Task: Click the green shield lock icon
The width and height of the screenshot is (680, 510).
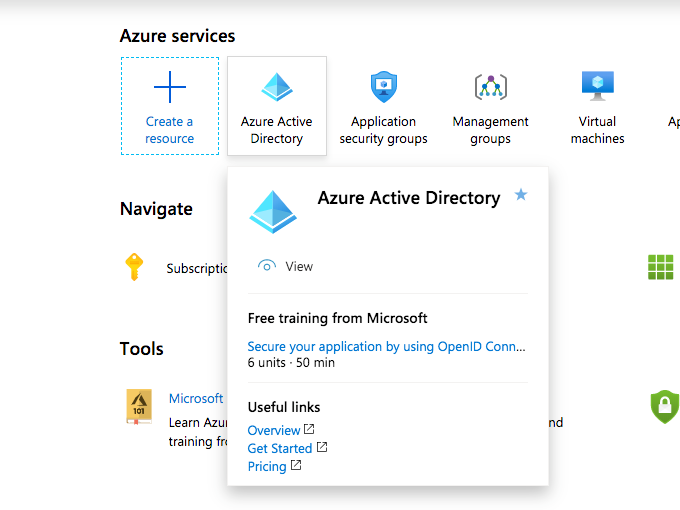Action: [664, 406]
